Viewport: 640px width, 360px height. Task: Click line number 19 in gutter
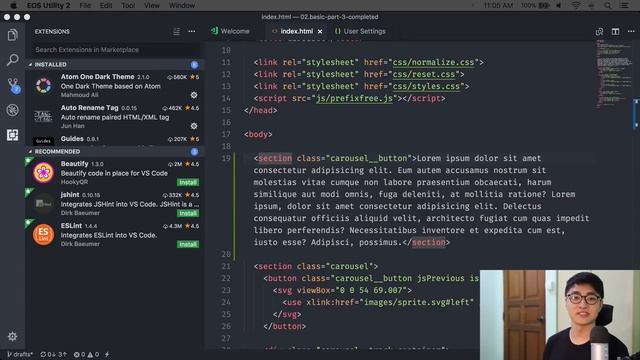coord(226,158)
